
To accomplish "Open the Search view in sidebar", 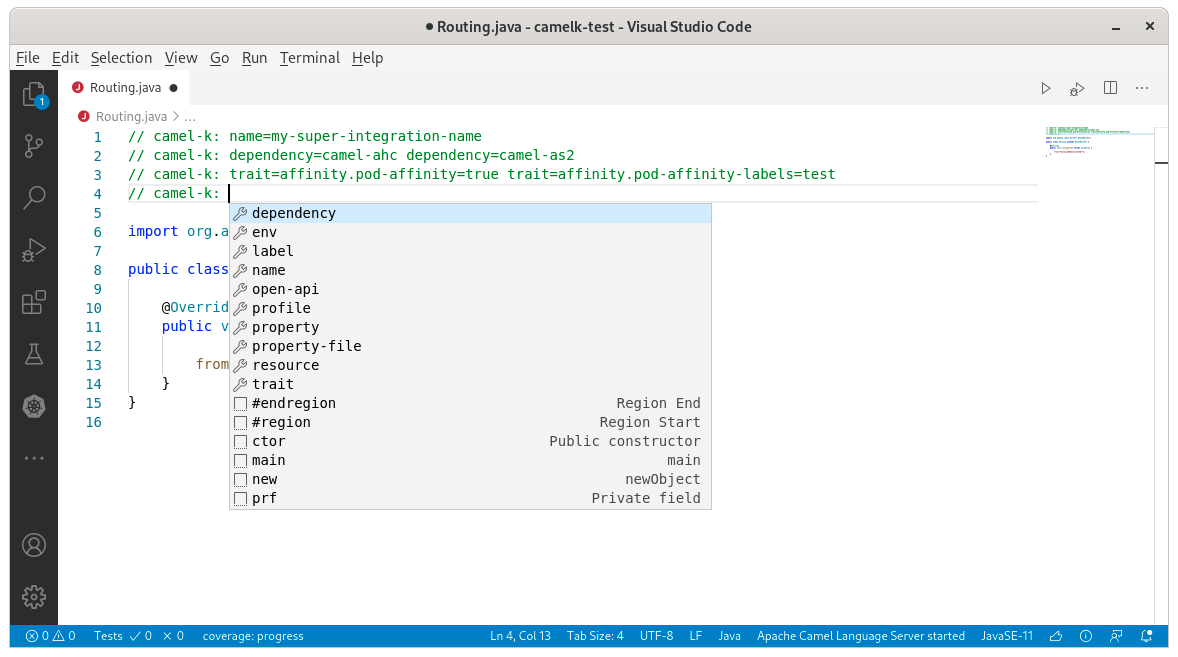I will (x=34, y=197).
